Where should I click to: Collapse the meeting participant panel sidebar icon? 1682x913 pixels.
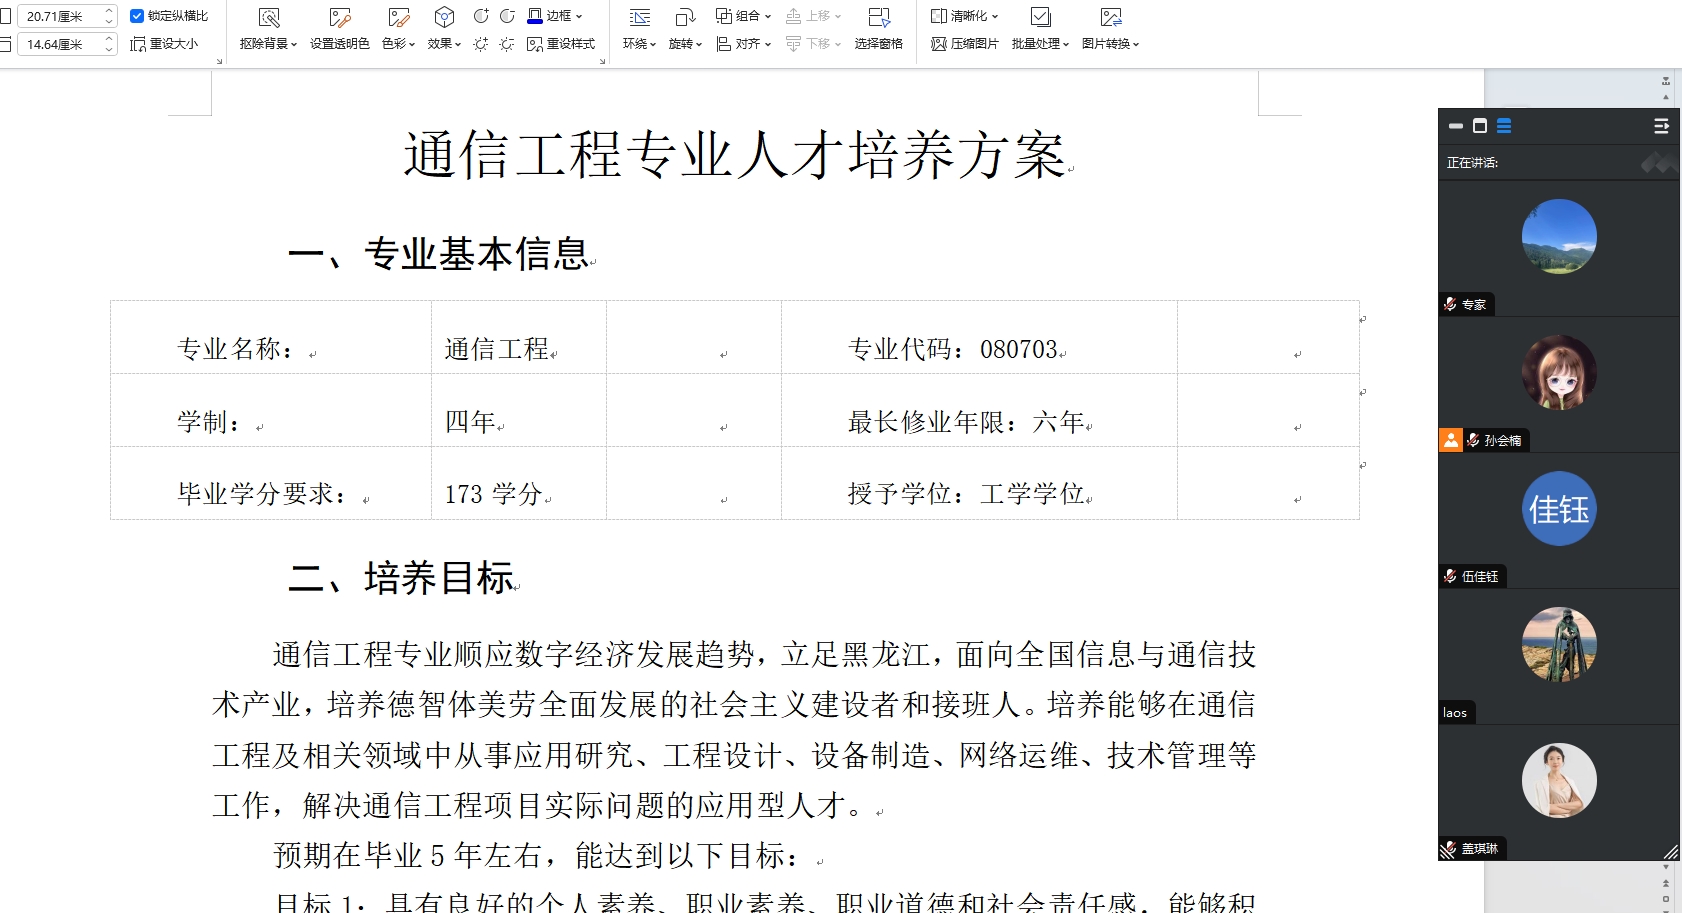pos(1661,126)
